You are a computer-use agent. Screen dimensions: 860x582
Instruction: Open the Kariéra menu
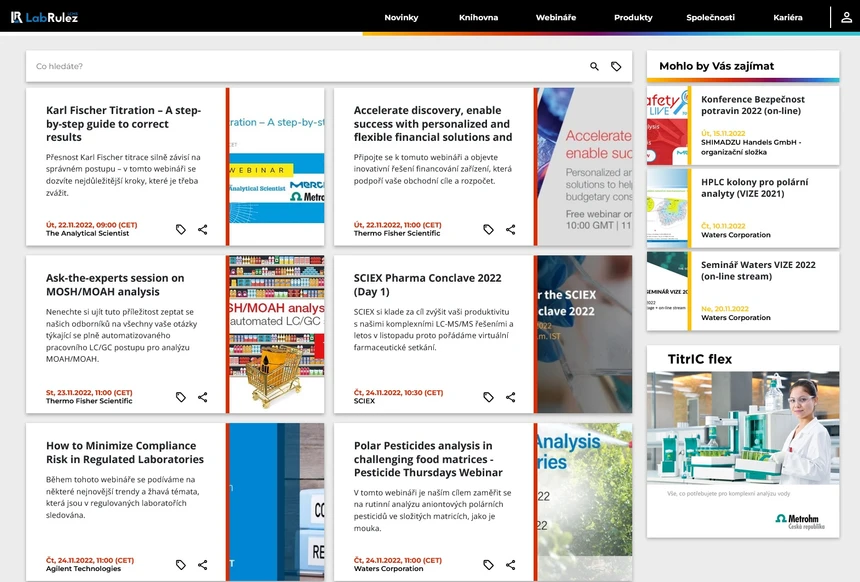click(788, 18)
